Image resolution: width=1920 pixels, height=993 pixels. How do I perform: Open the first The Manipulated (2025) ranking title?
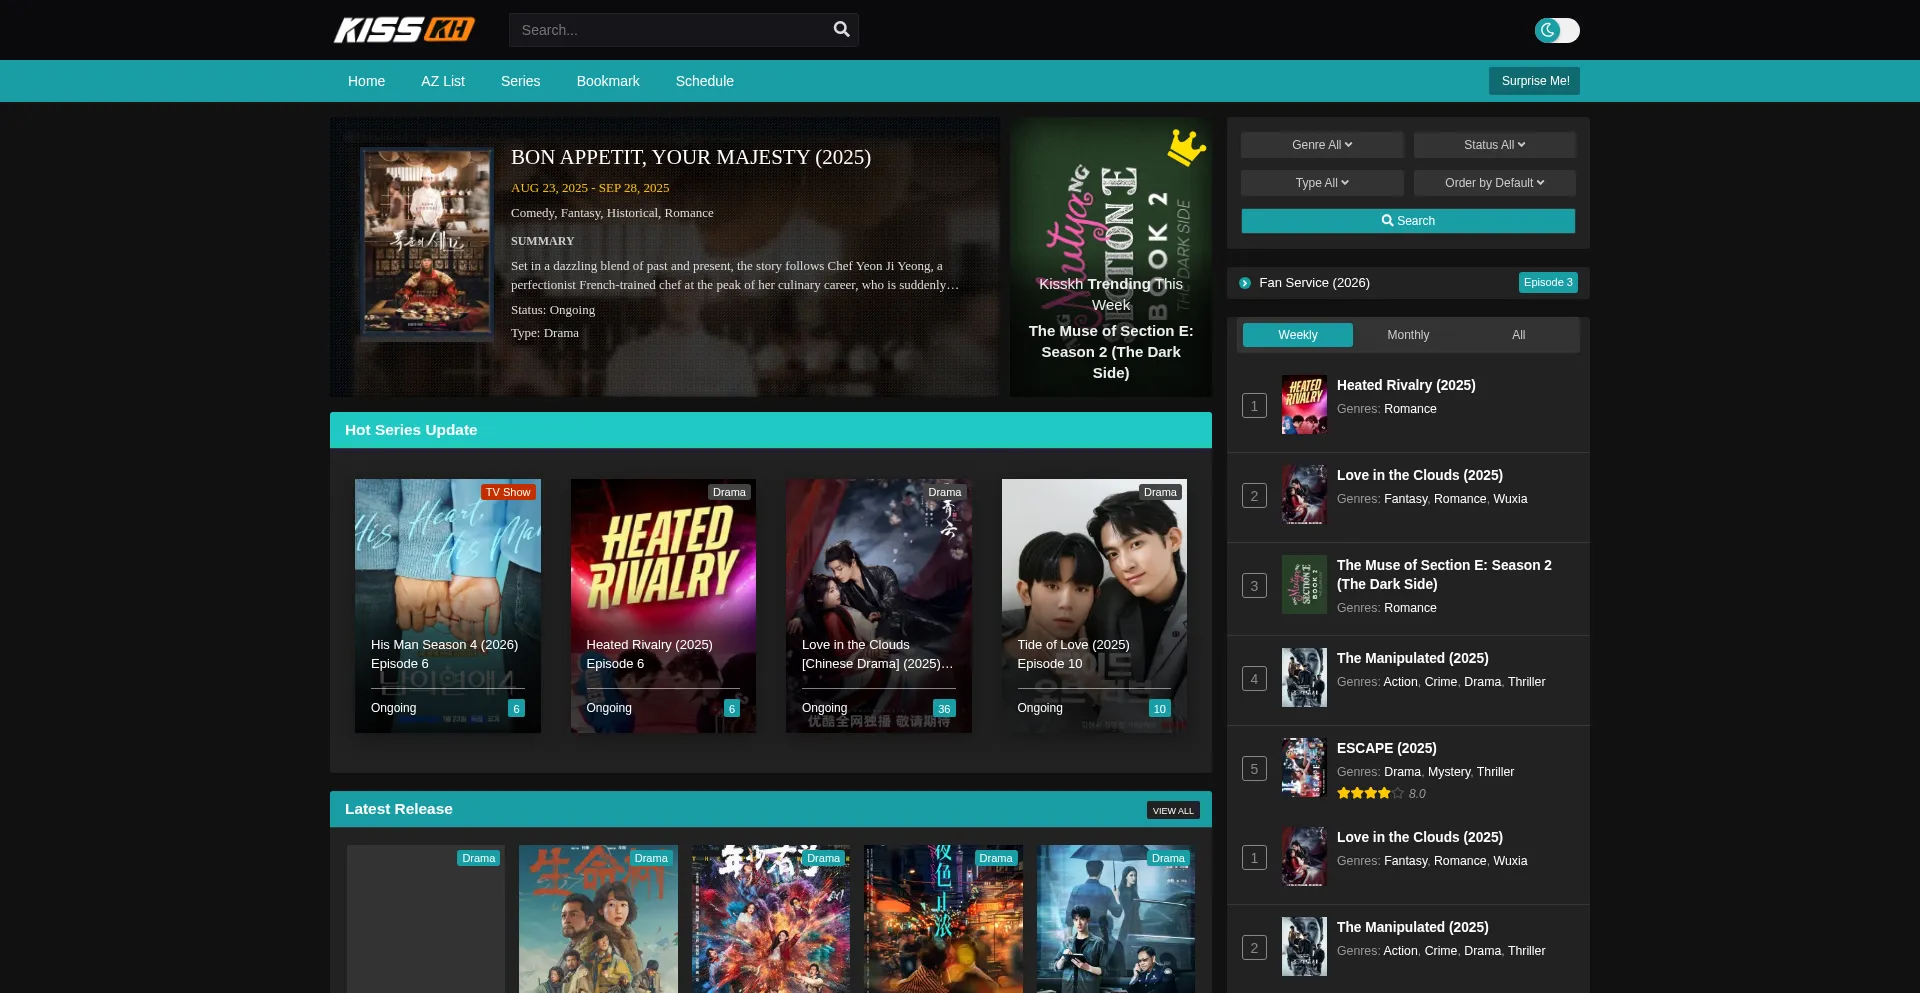[1413, 658]
